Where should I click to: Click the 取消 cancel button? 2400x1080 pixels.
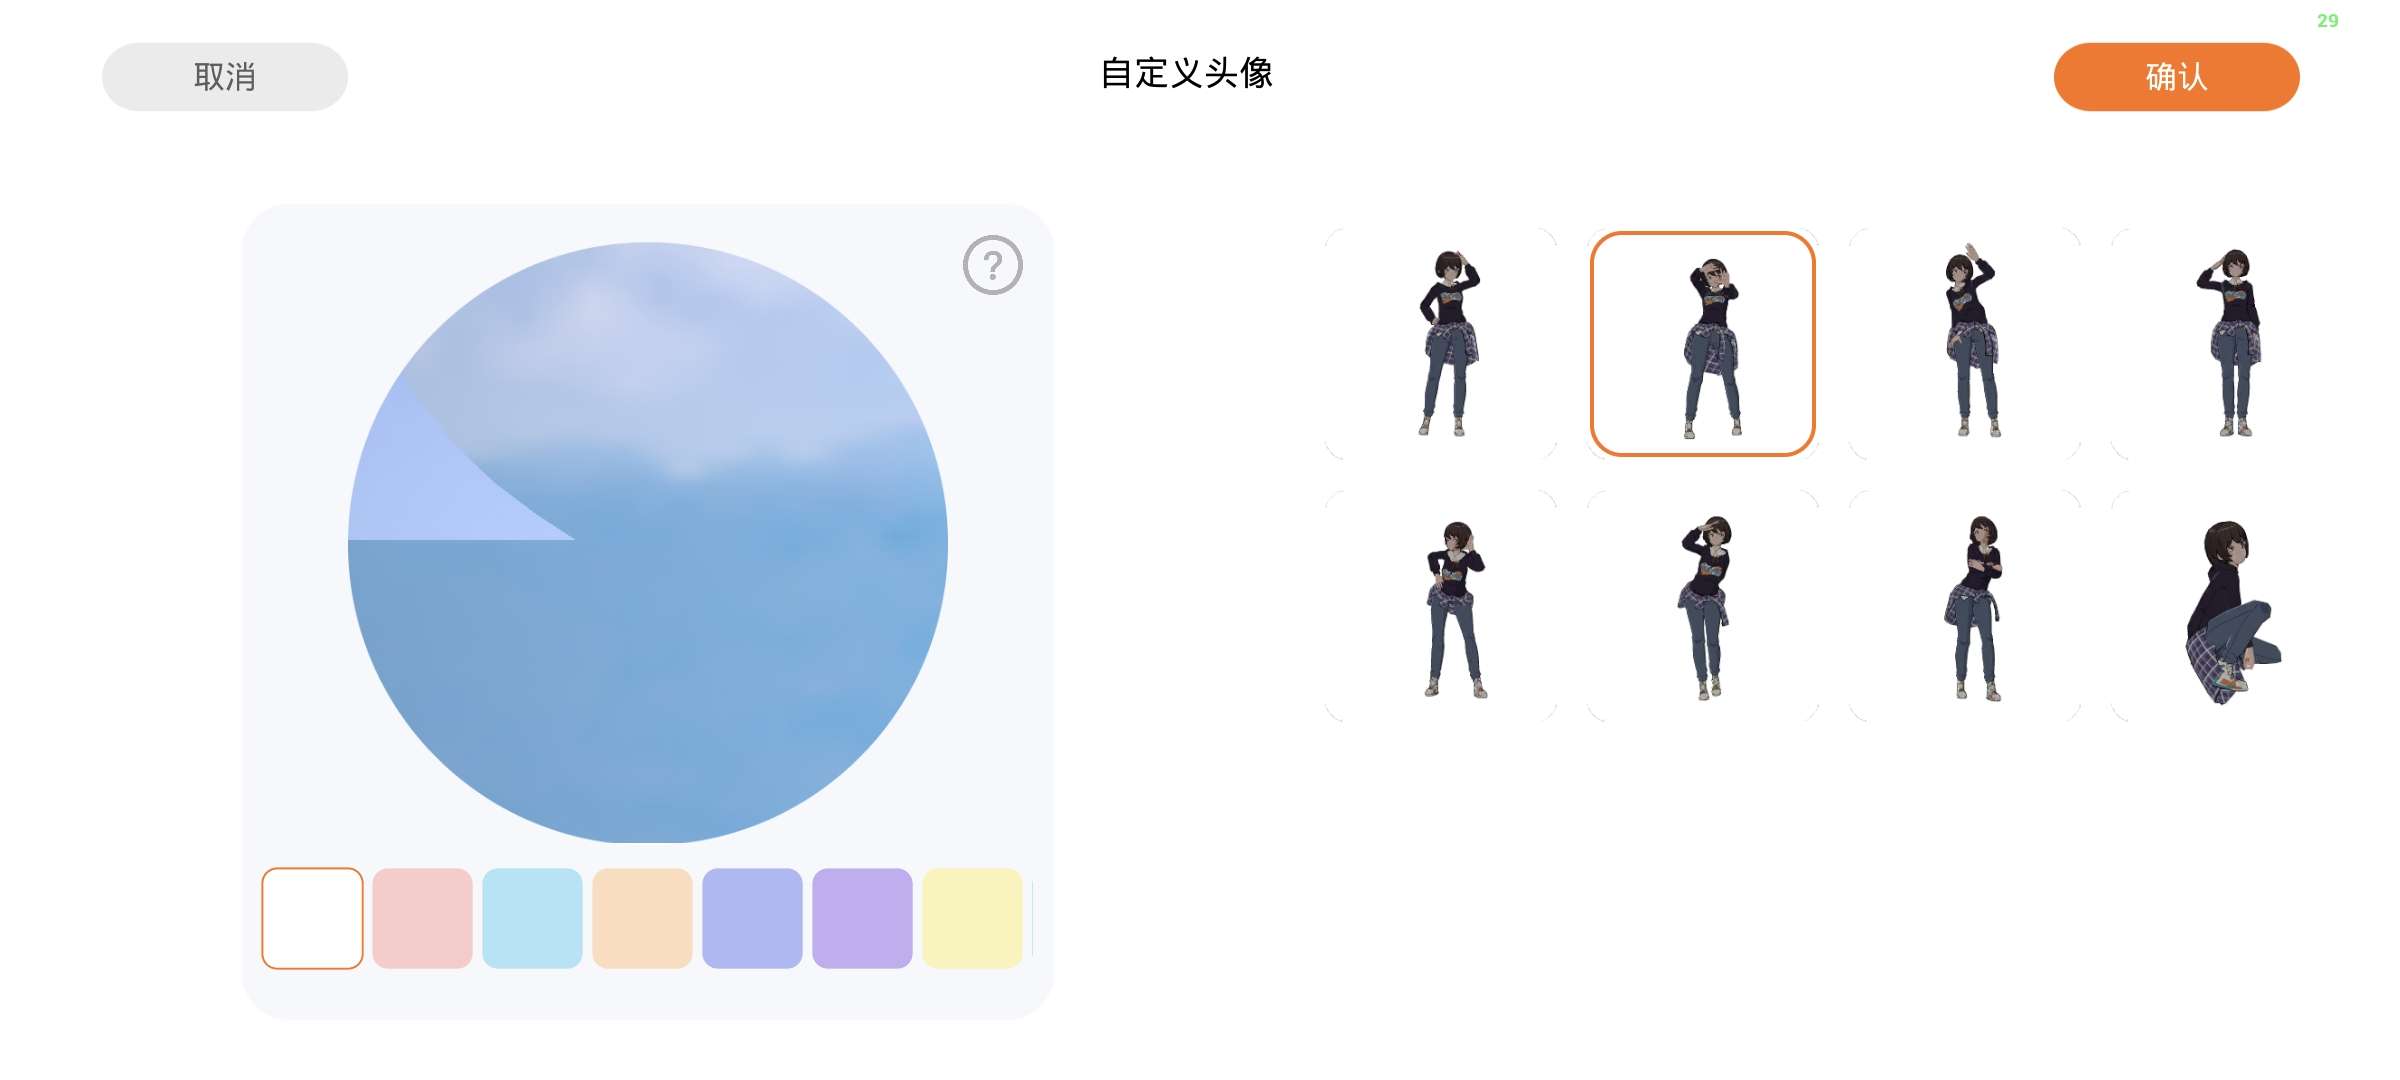(x=225, y=77)
